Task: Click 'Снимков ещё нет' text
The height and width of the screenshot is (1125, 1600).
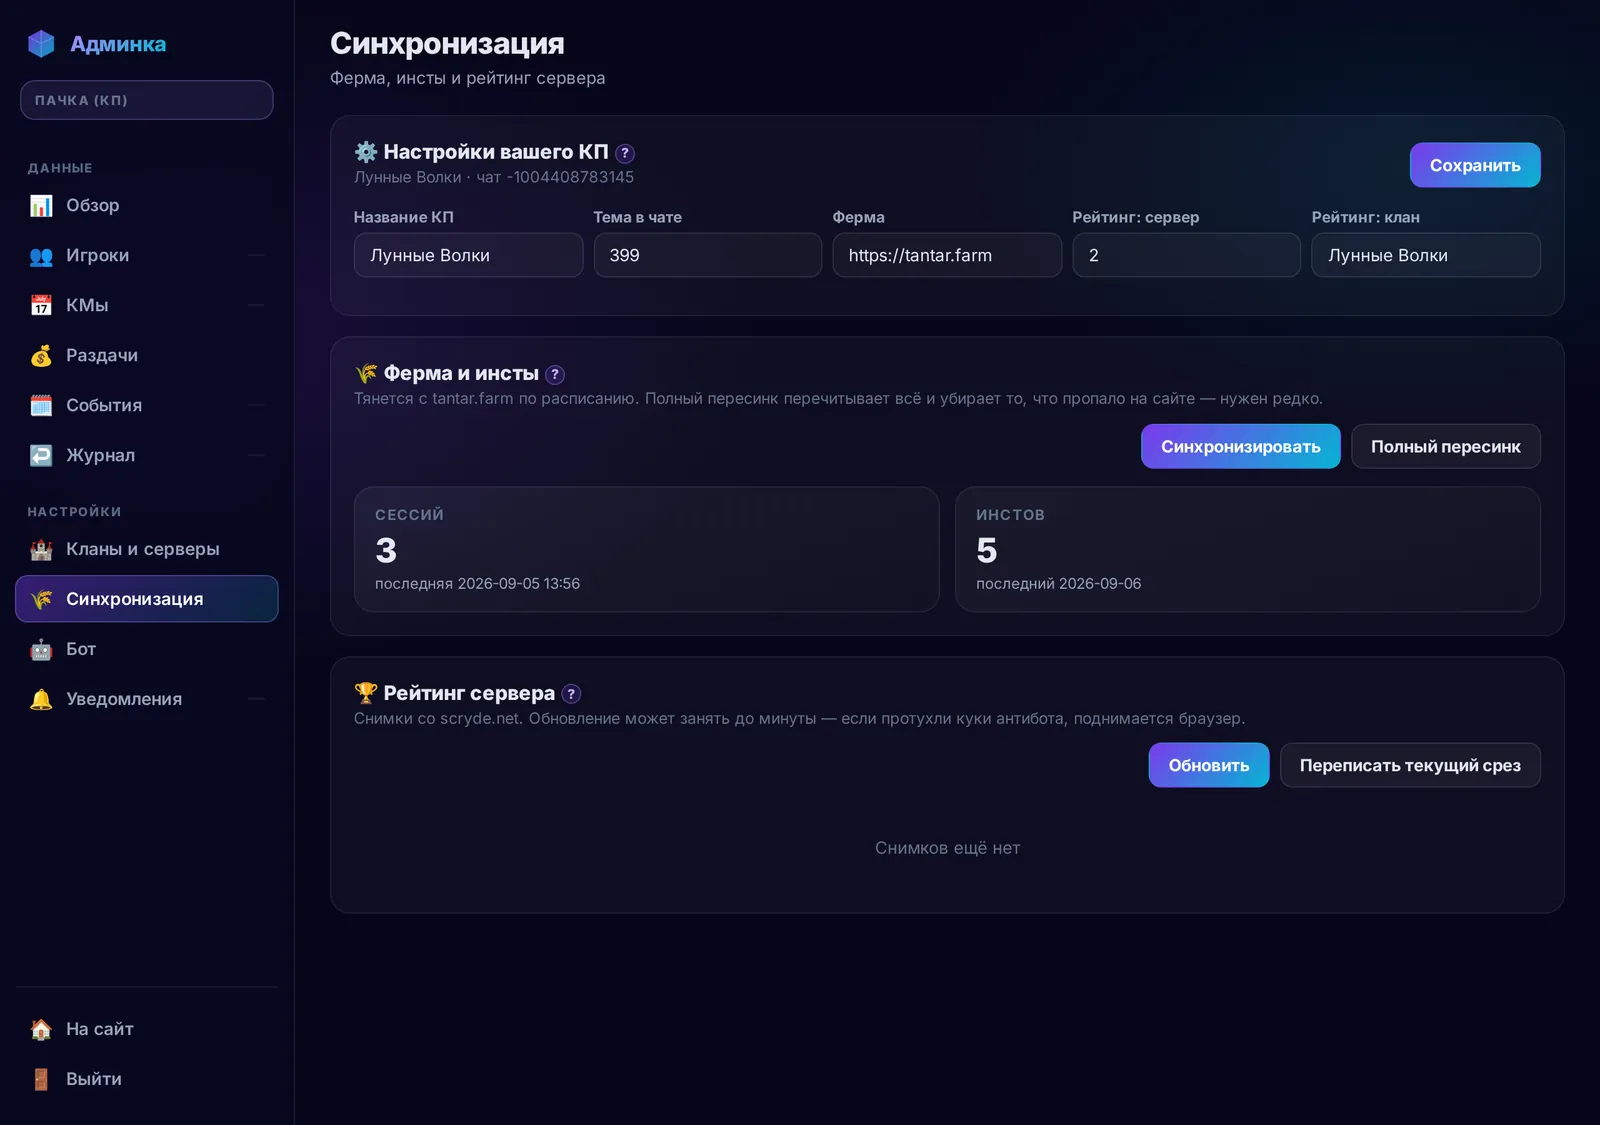Action: [x=947, y=848]
